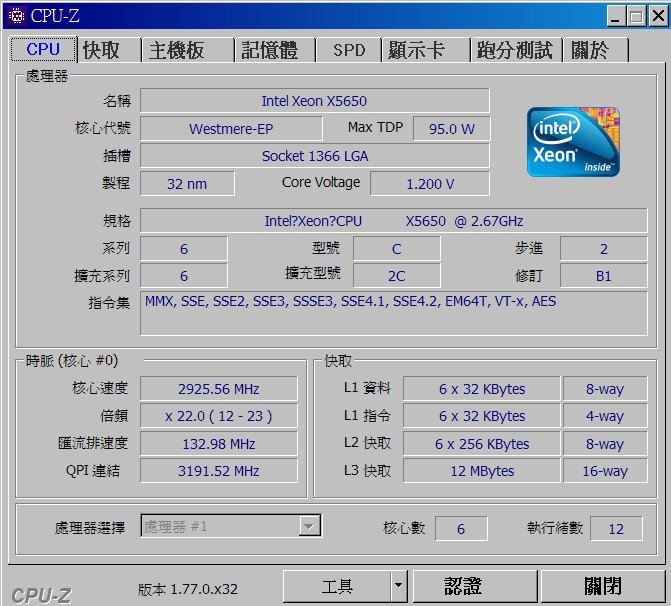Click the Core Voltage value 1.200 V
The image size is (671, 606).
pos(430,184)
